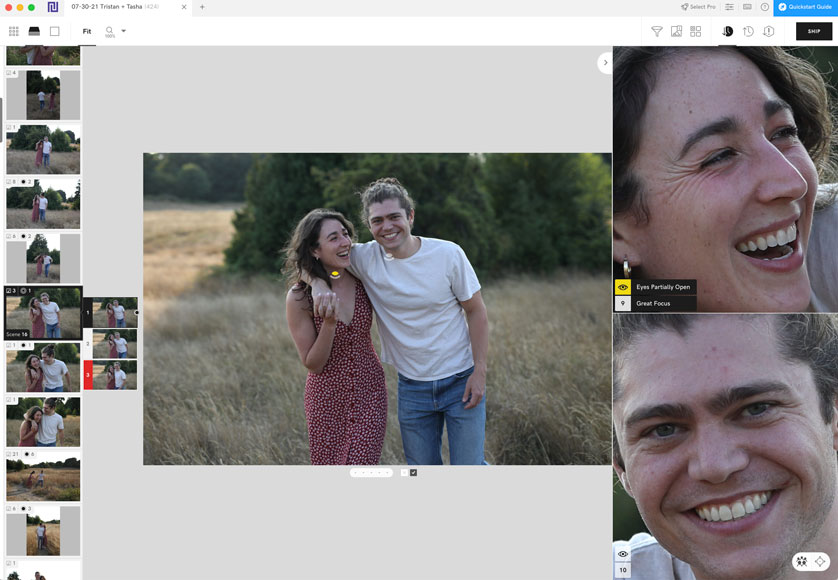Select image 1 in Scene 16 stack
This screenshot has height=580, width=838.
115,312
